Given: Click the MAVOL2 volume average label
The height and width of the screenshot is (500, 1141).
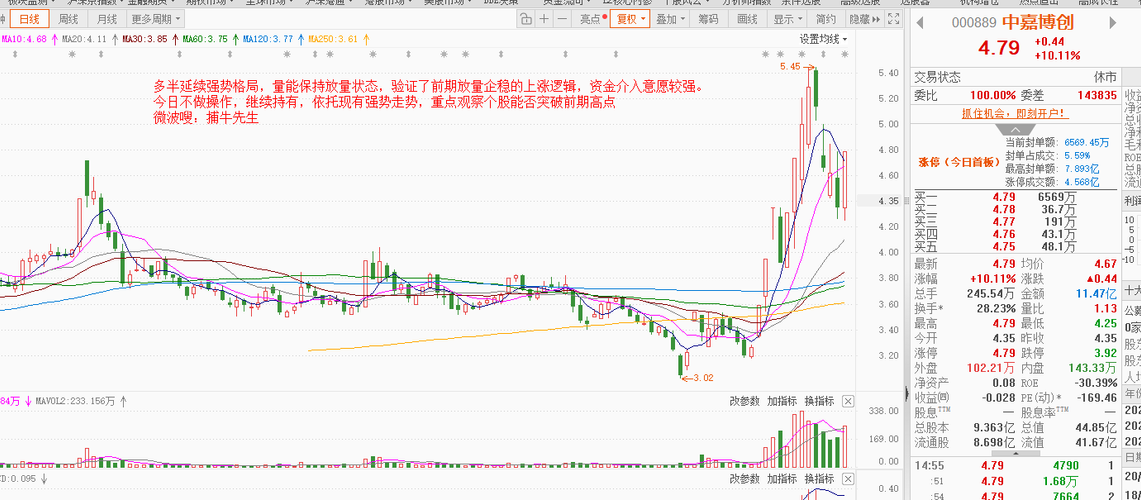Looking at the screenshot, I should point(76,400).
